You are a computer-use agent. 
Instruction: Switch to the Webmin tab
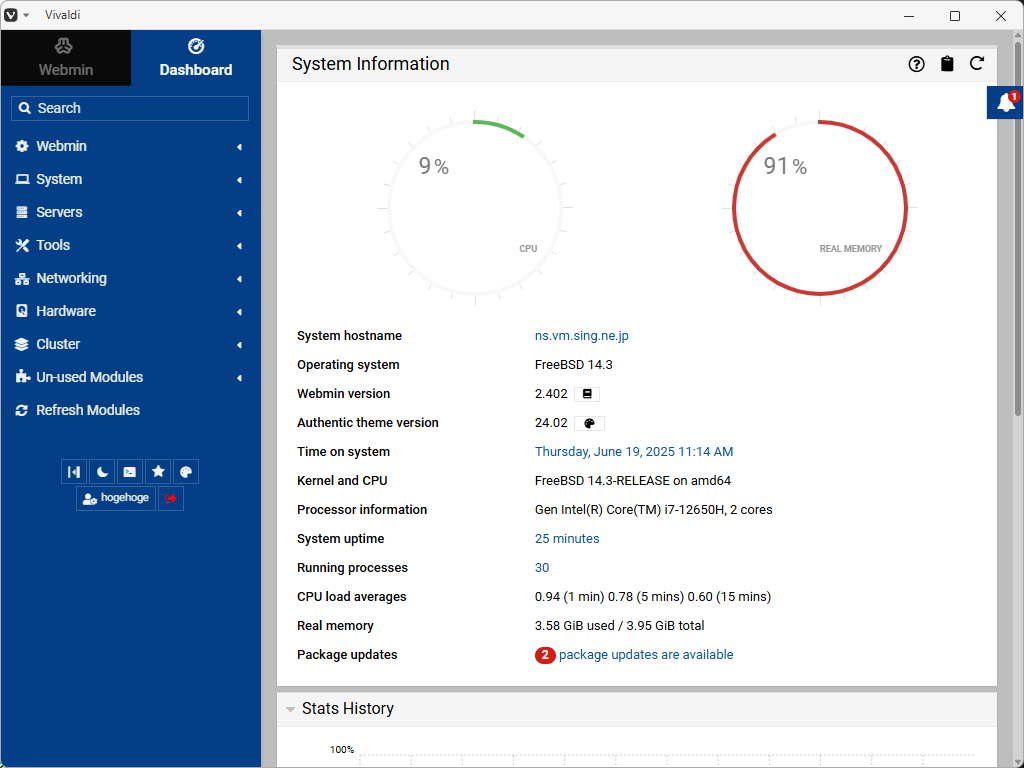[65, 57]
